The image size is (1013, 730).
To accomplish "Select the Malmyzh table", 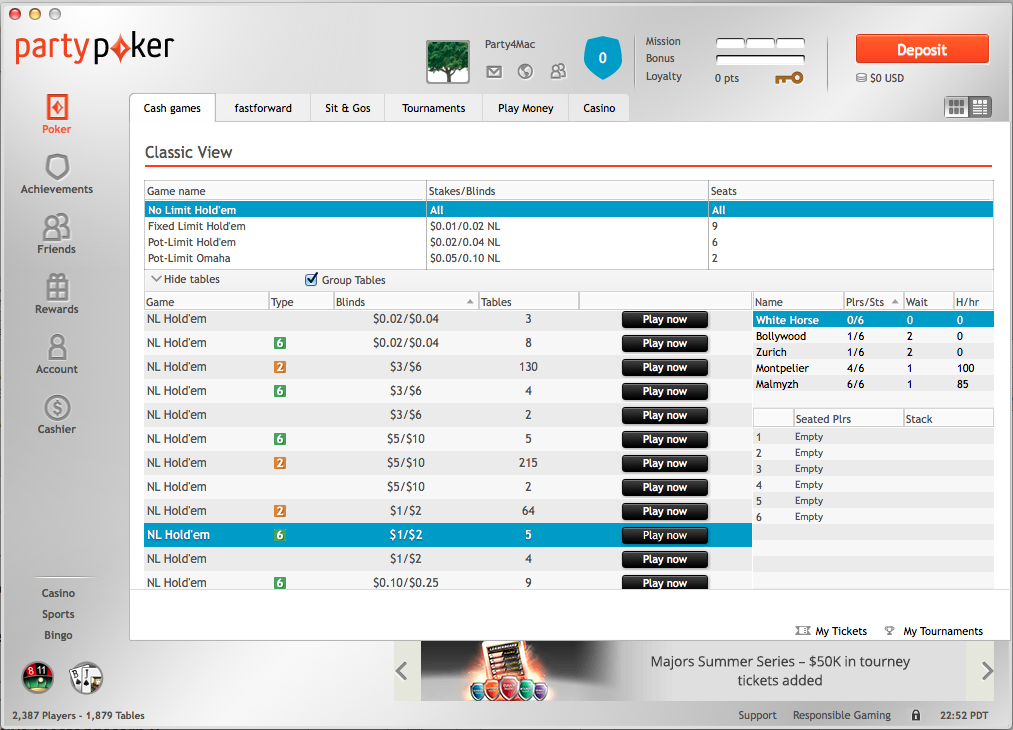I will [x=873, y=384].
